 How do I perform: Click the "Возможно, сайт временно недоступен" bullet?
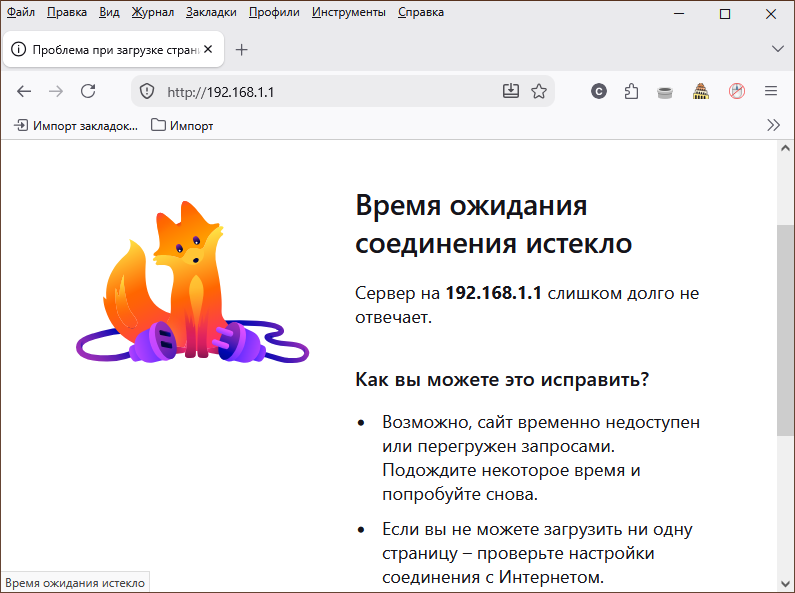(541, 458)
